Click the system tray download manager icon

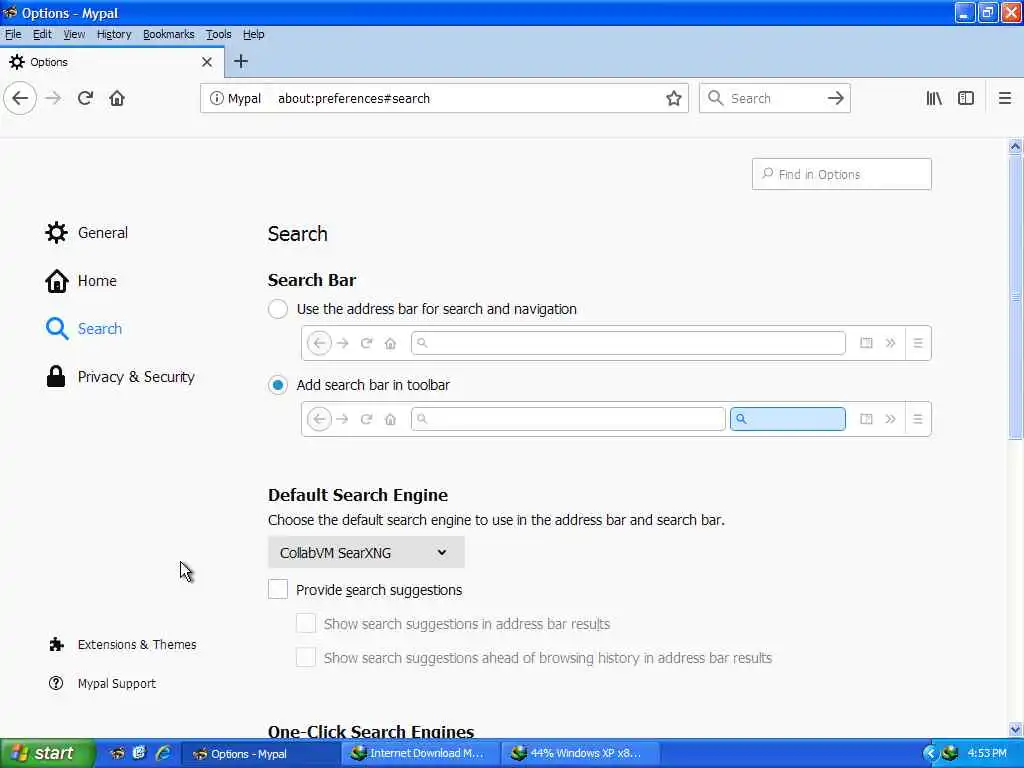click(x=951, y=754)
